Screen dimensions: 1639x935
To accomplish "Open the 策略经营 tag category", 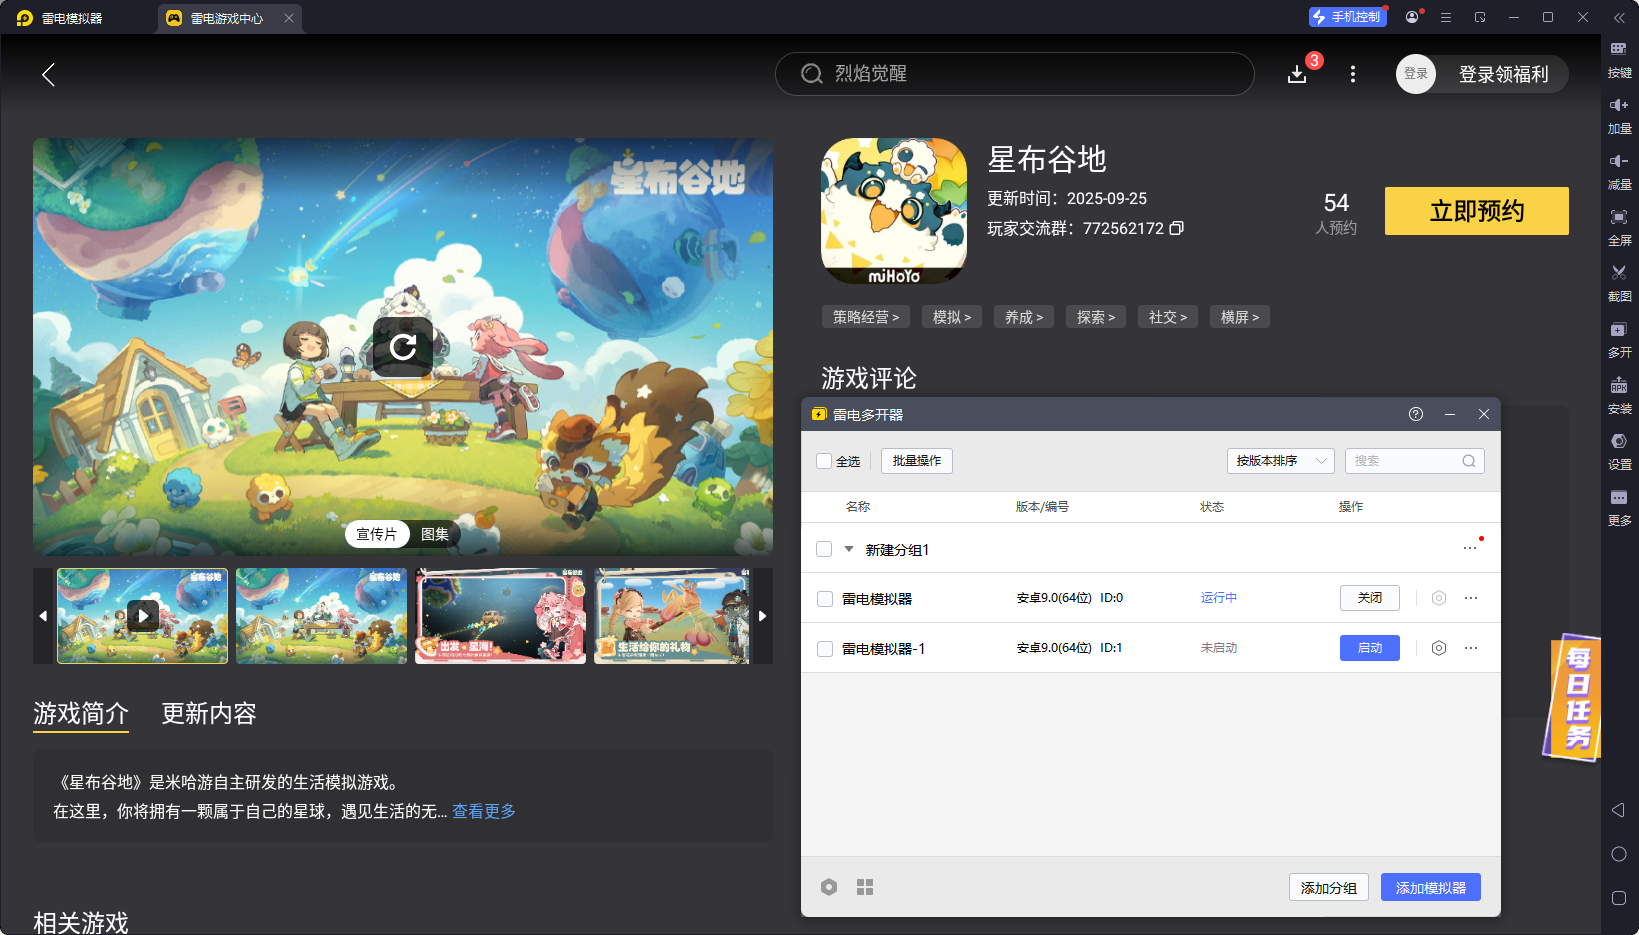I will (866, 317).
